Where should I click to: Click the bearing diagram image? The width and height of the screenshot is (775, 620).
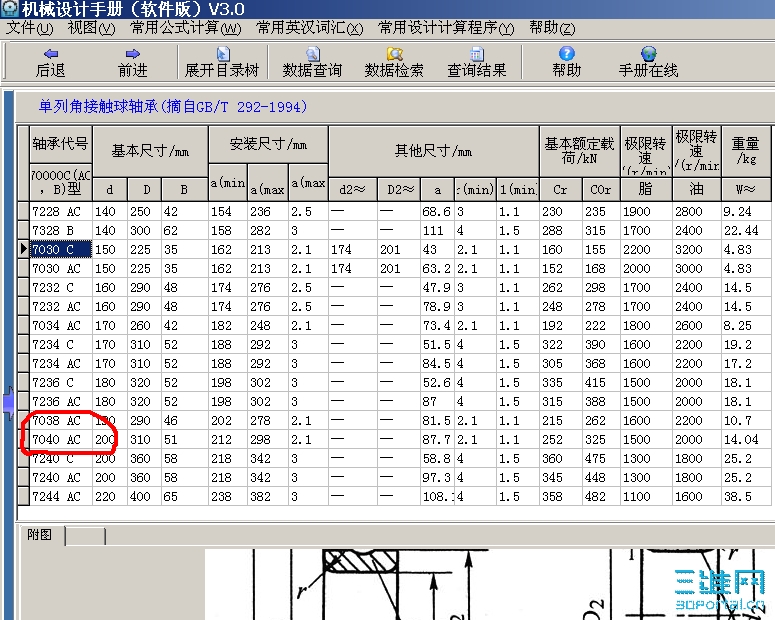click(x=489, y=584)
